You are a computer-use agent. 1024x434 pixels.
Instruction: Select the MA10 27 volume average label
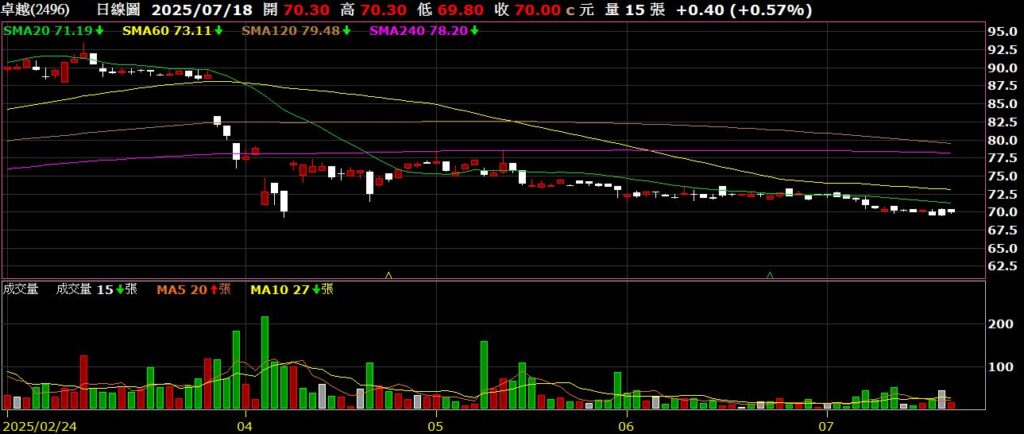(x=280, y=289)
